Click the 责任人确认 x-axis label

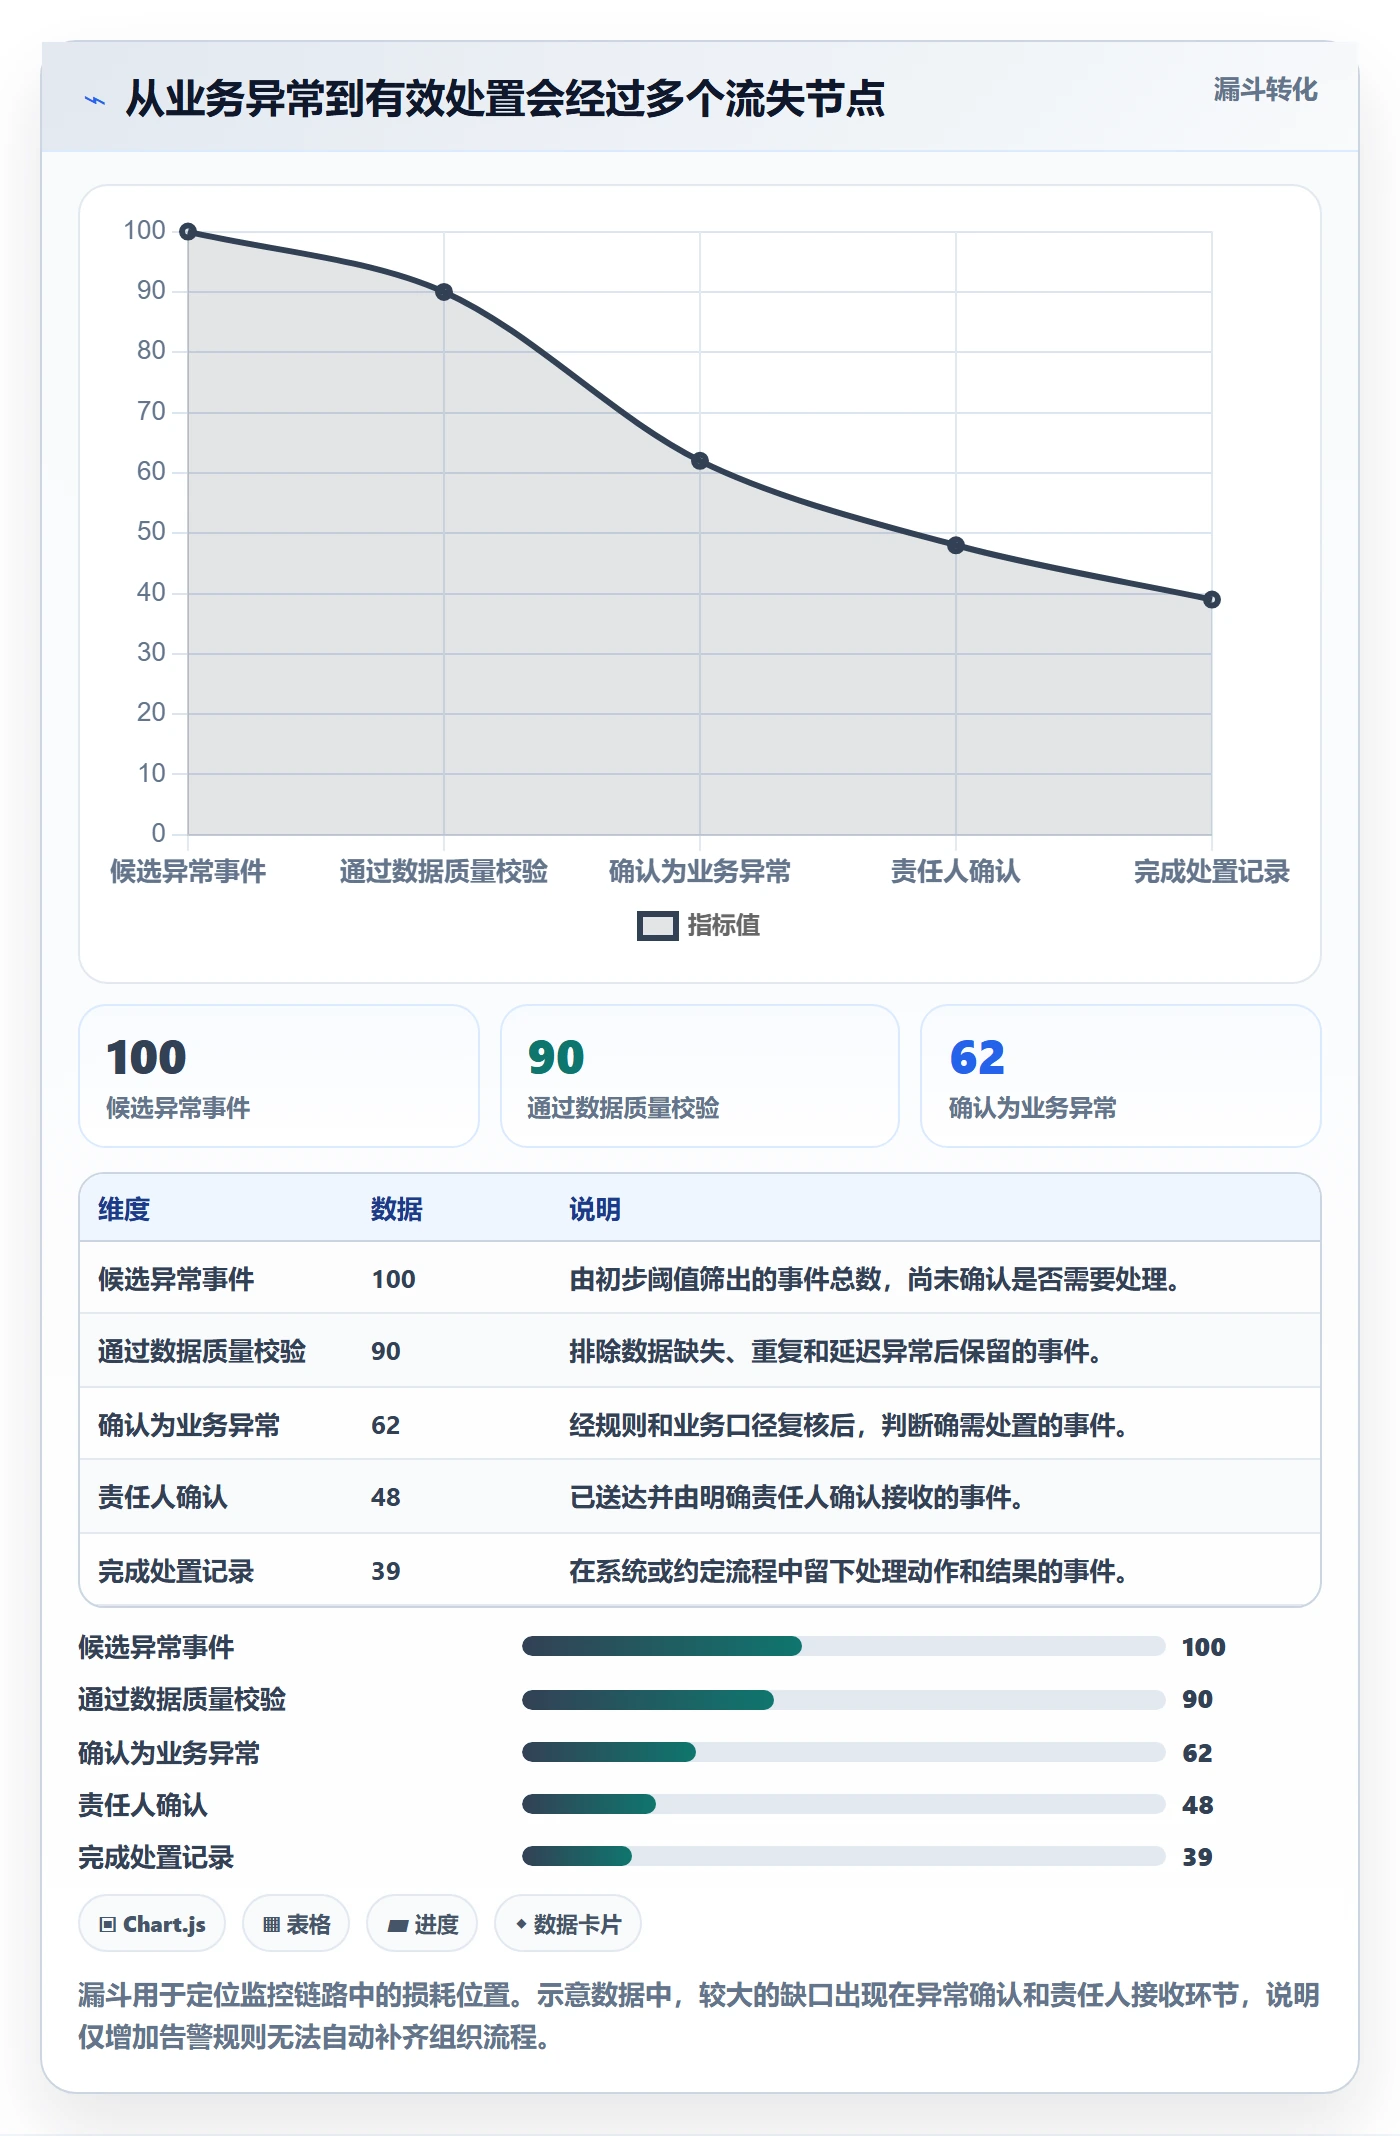tap(956, 872)
